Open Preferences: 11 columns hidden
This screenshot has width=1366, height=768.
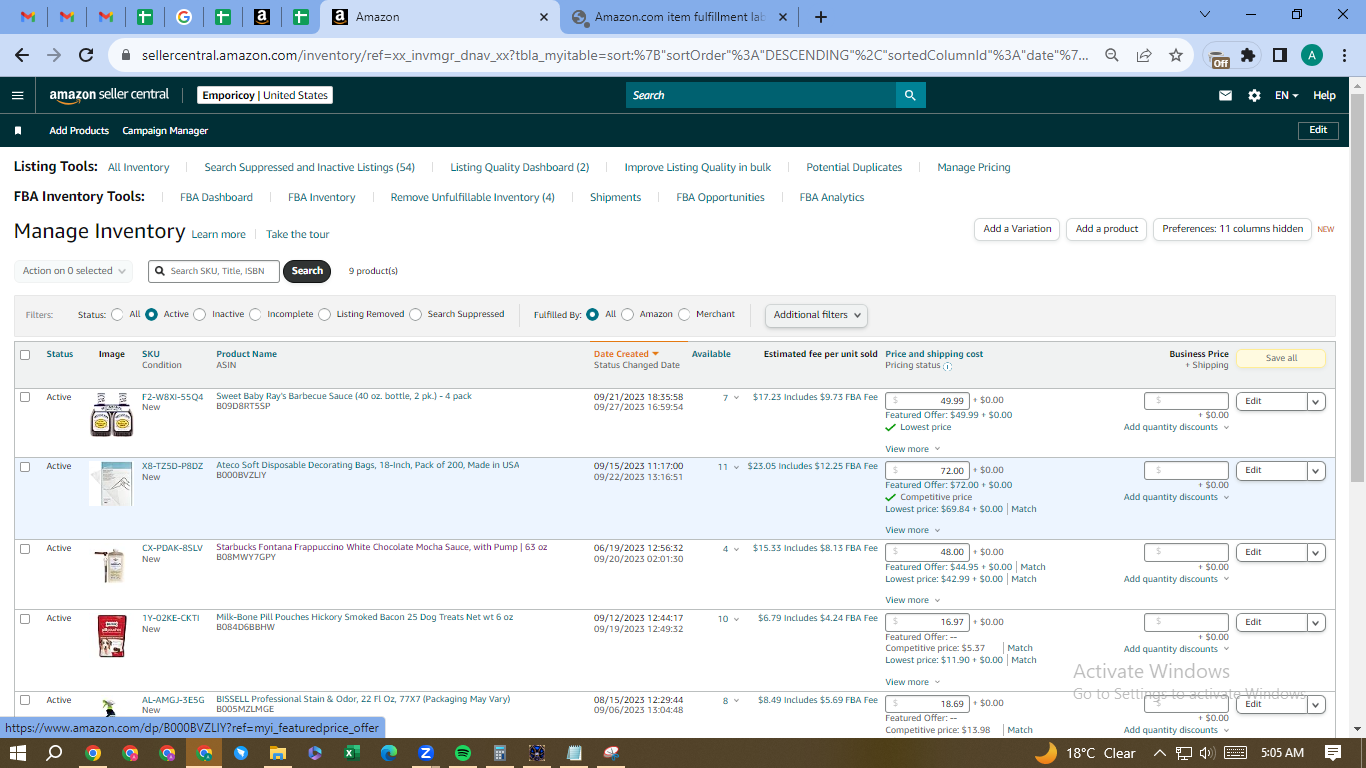[x=1232, y=229]
